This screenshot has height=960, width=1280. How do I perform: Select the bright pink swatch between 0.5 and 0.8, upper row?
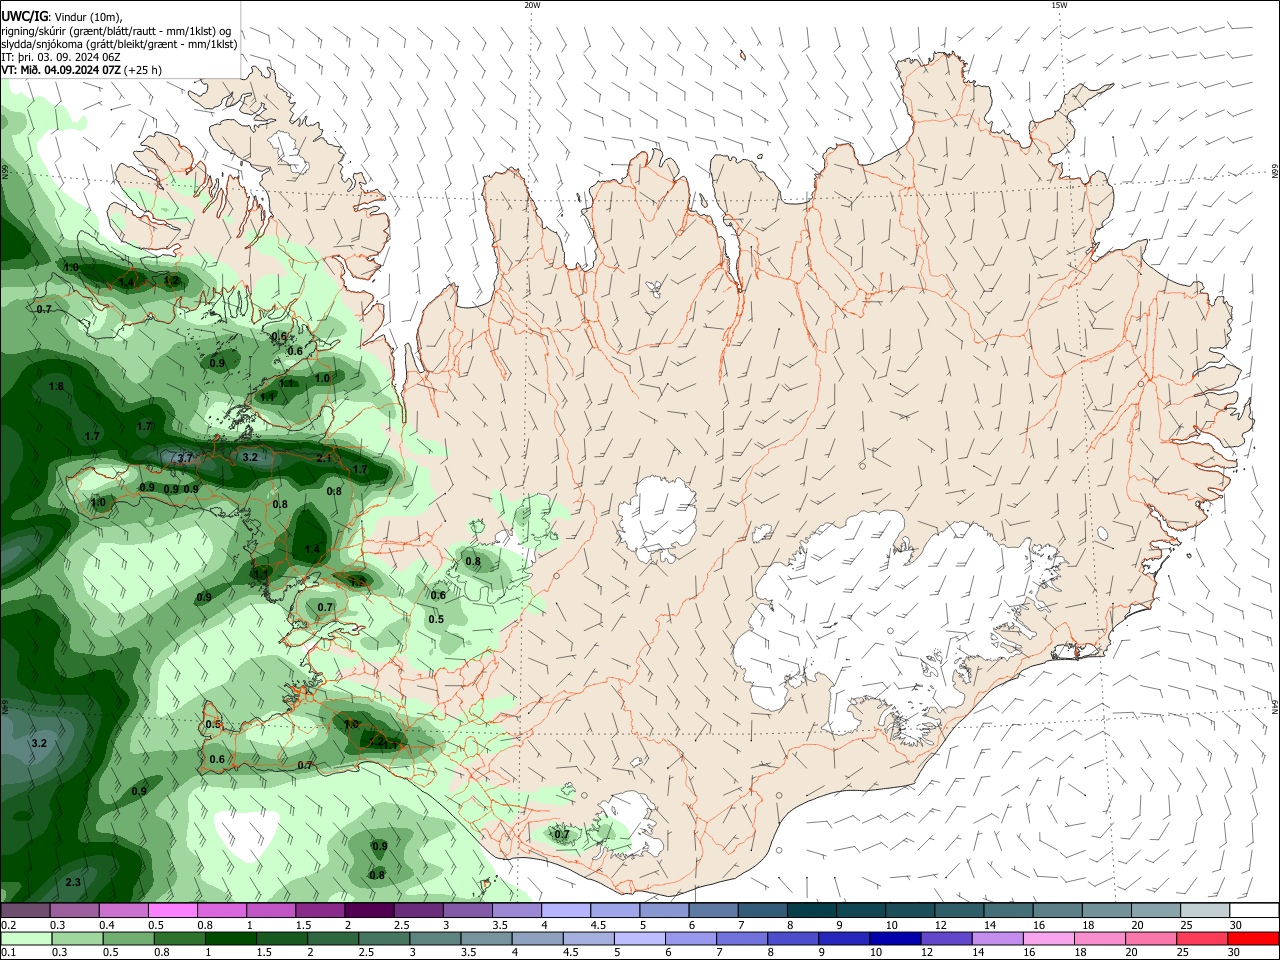(x=172, y=911)
